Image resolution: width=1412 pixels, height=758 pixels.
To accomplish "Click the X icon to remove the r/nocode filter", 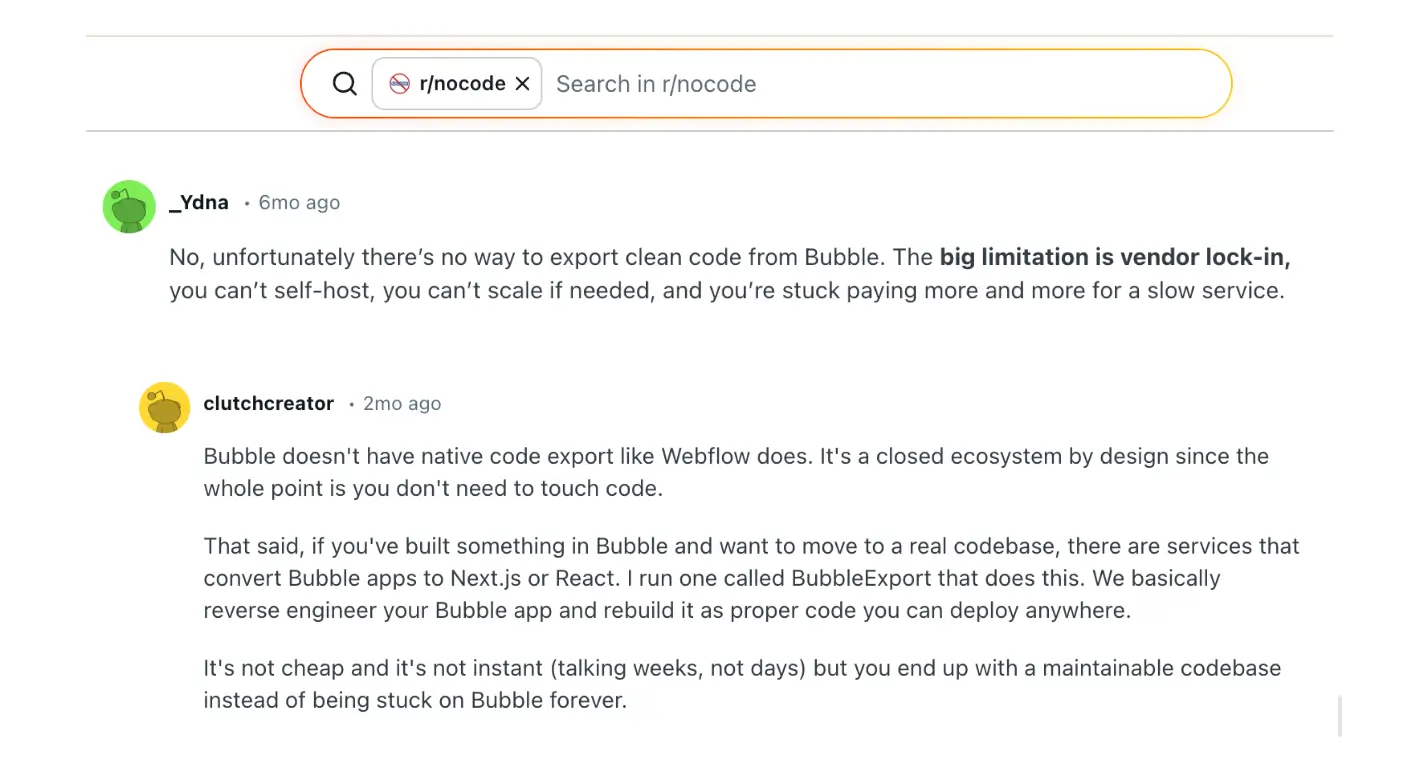I will click(x=522, y=83).
